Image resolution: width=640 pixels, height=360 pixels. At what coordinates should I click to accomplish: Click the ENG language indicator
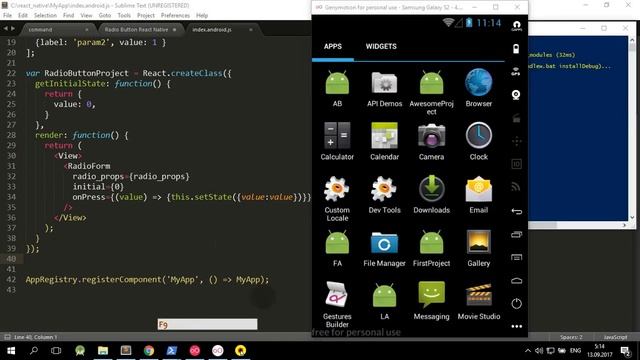575,351
